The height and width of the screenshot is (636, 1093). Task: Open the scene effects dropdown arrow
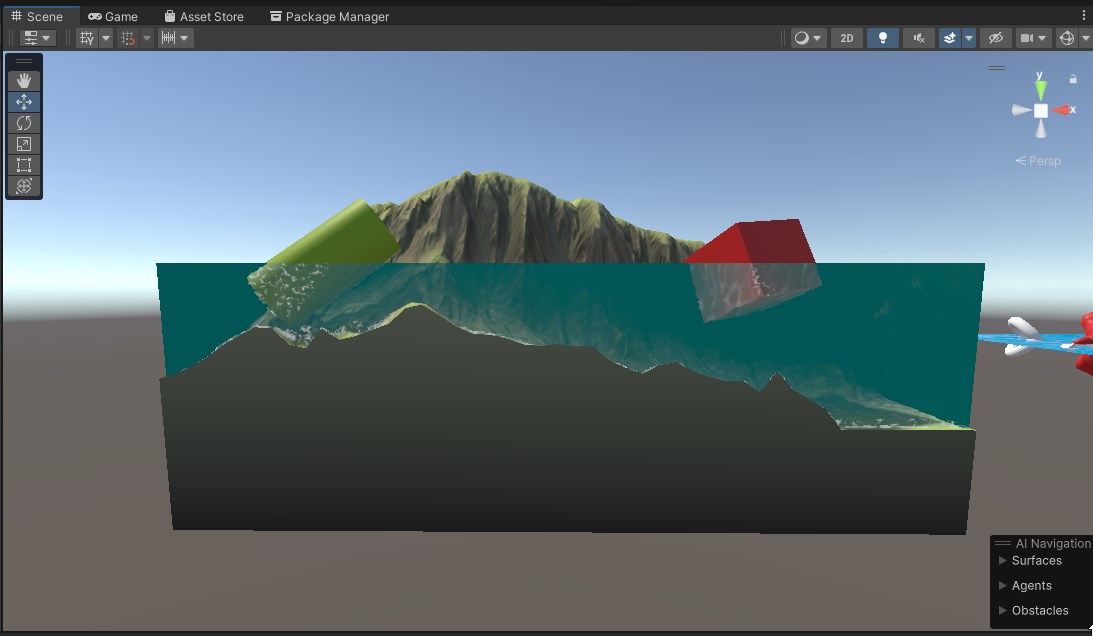[968, 38]
